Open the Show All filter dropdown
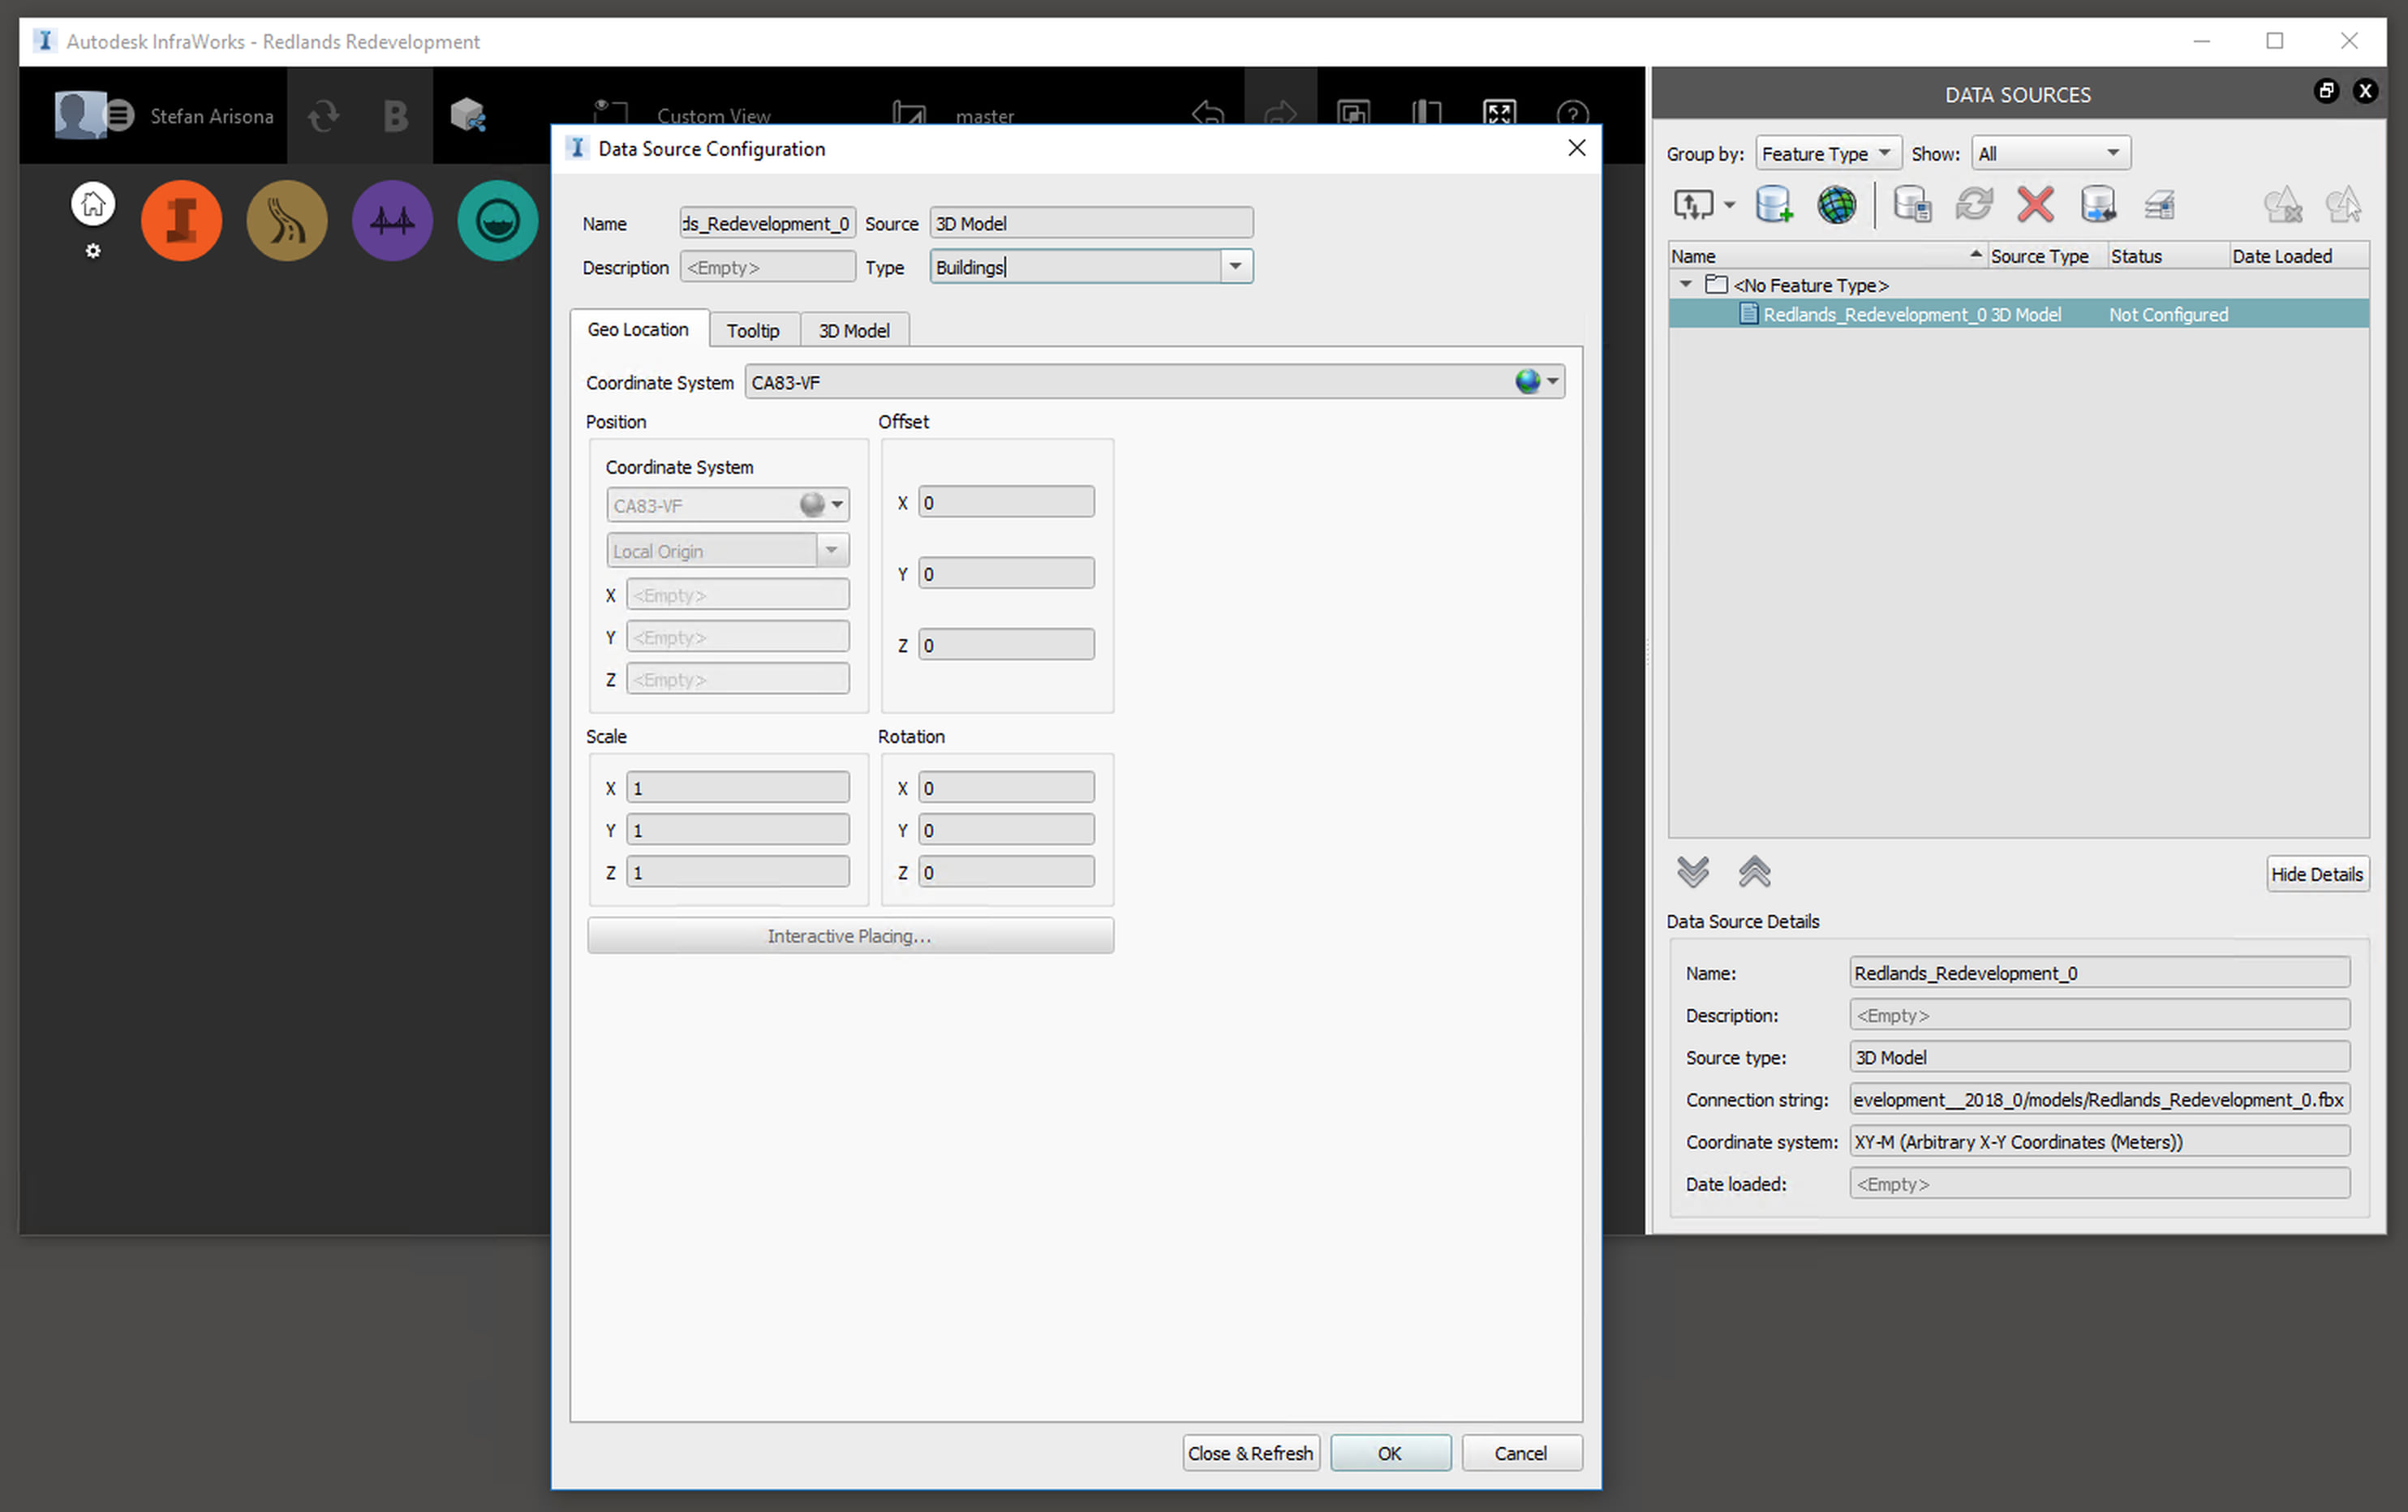This screenshot has width=2408, height=1512. pos(2049,154)
